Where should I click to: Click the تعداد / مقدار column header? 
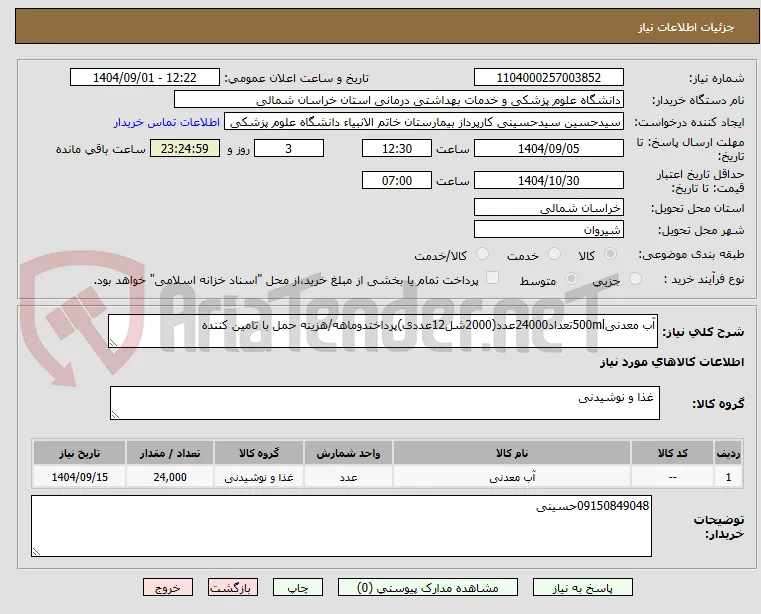coord(170,453)
